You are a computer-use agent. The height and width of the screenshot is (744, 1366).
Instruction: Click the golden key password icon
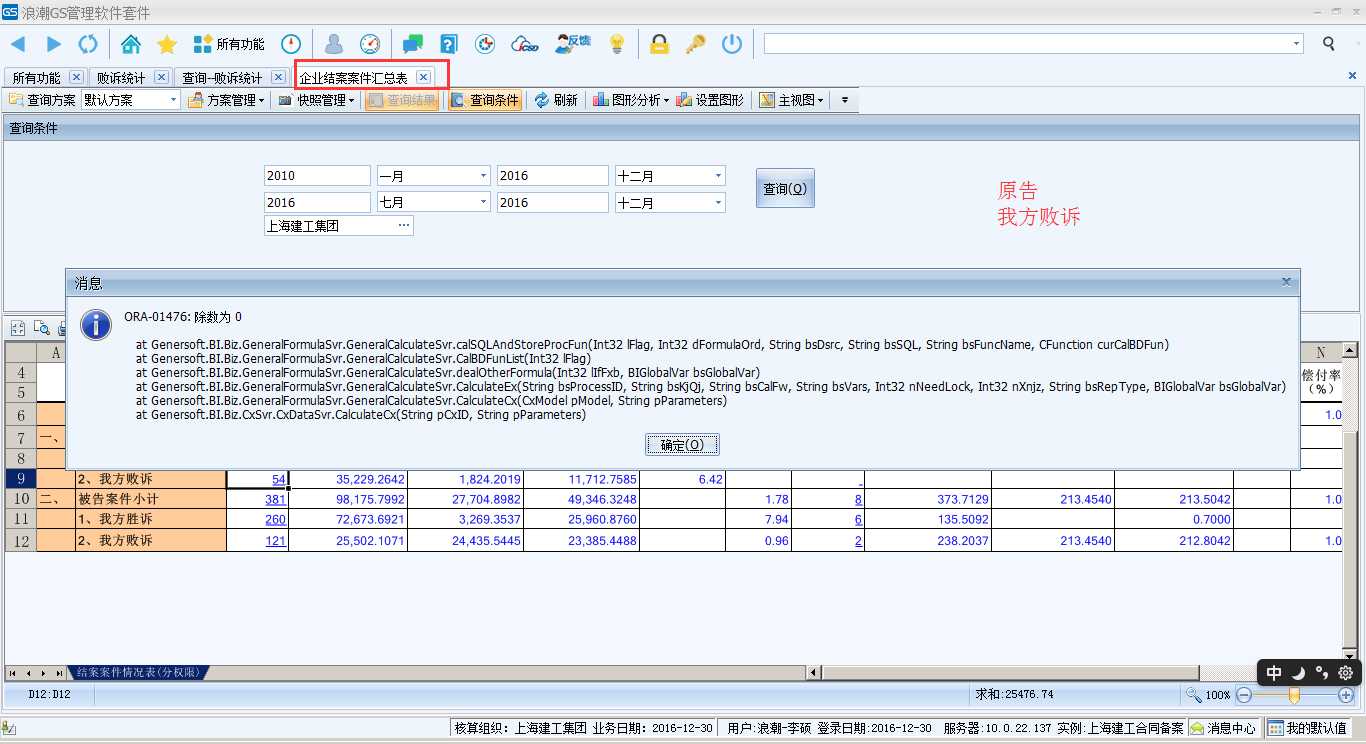click(695, 44)
